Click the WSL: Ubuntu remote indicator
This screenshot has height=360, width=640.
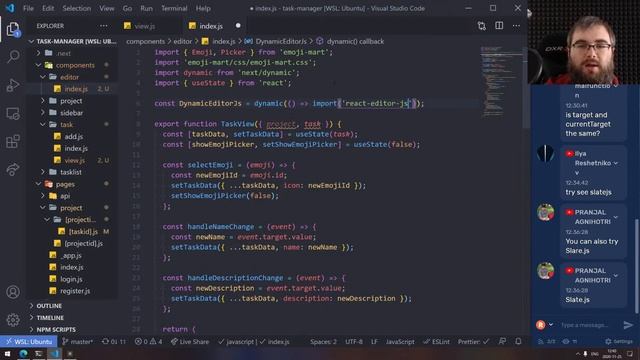29,342
